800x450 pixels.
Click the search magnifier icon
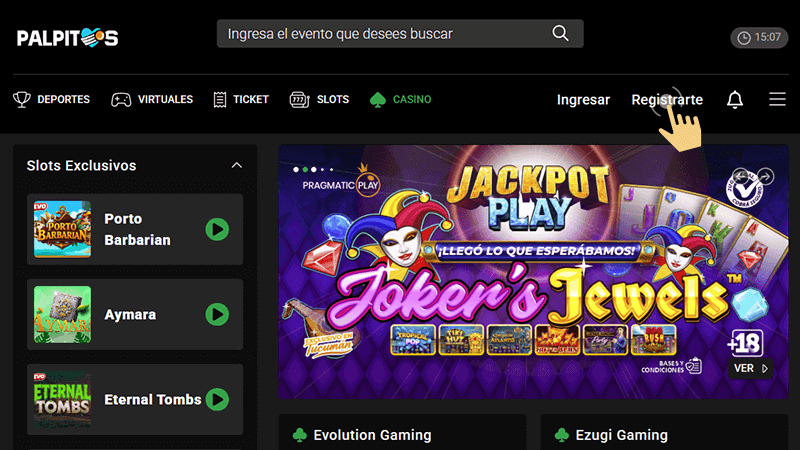click(x=561, y=34)
